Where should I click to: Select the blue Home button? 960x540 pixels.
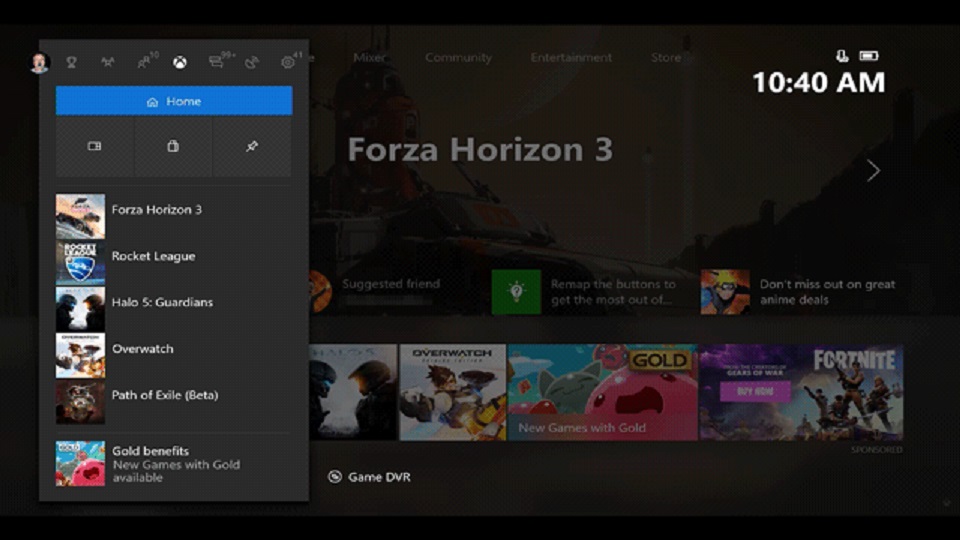[x=174, y=101]
